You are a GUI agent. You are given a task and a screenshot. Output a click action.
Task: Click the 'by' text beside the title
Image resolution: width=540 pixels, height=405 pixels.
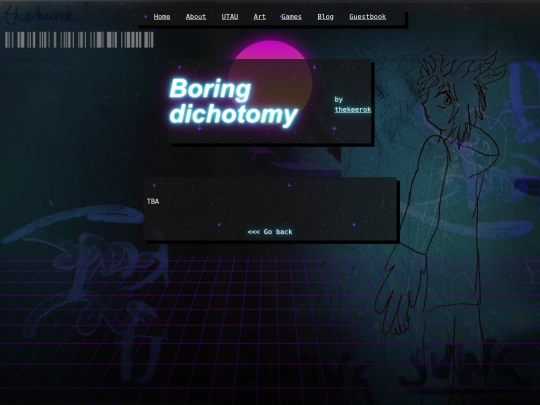coord(339,100)
